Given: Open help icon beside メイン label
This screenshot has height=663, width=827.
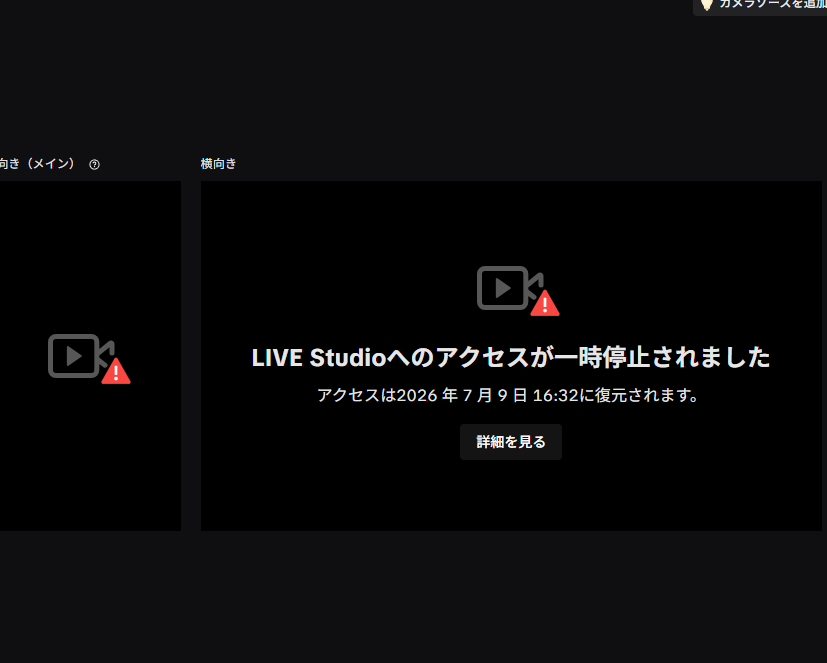Looking at the screenshot, I should [94, 165].
